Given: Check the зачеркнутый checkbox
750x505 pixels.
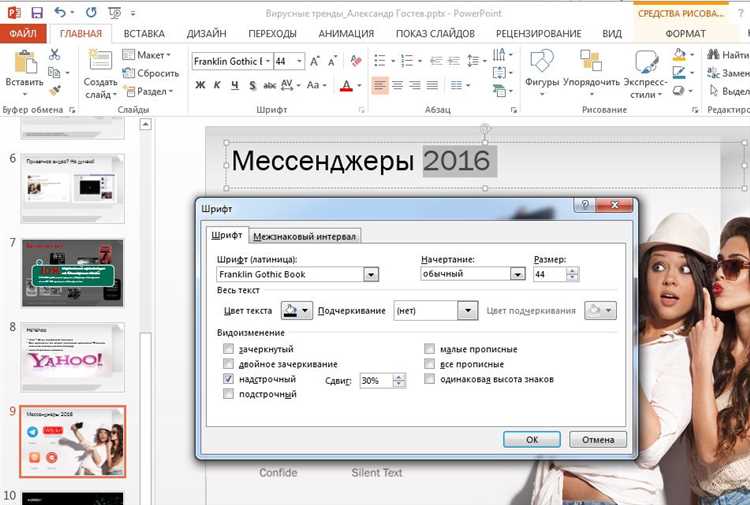Looking at the screenshot, I should click(228, 349).
